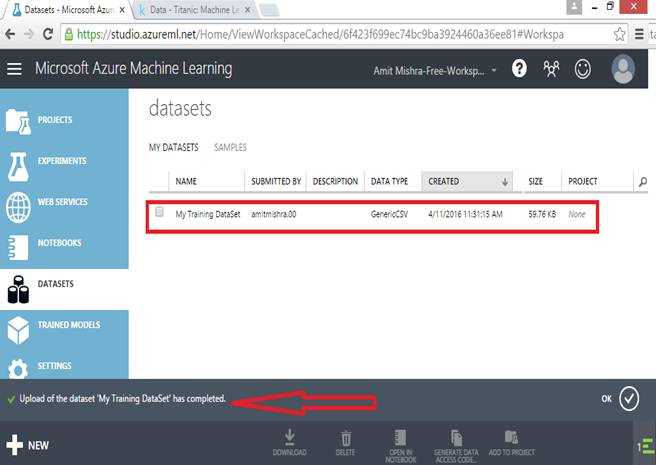Open a new browser tab
This screenshot has height=465, width=656.
click(269, 10)
